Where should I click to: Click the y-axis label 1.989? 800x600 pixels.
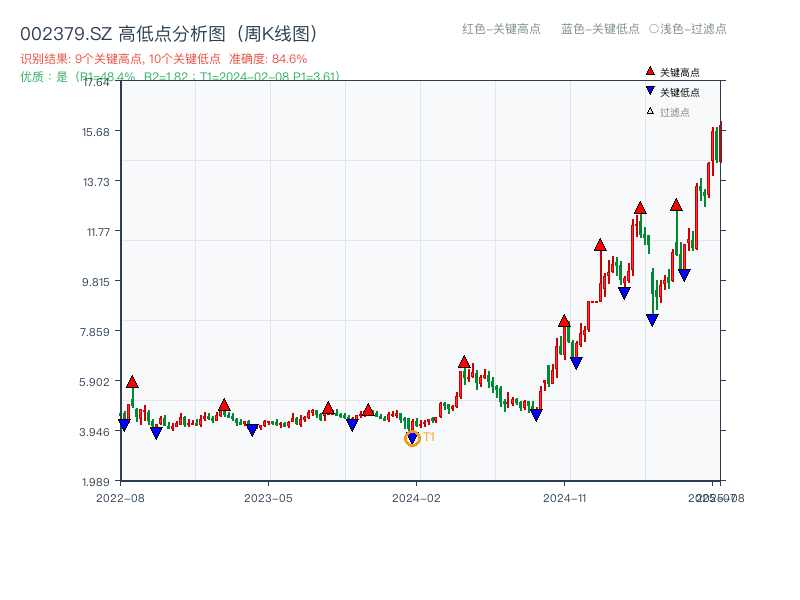[96, 482]
